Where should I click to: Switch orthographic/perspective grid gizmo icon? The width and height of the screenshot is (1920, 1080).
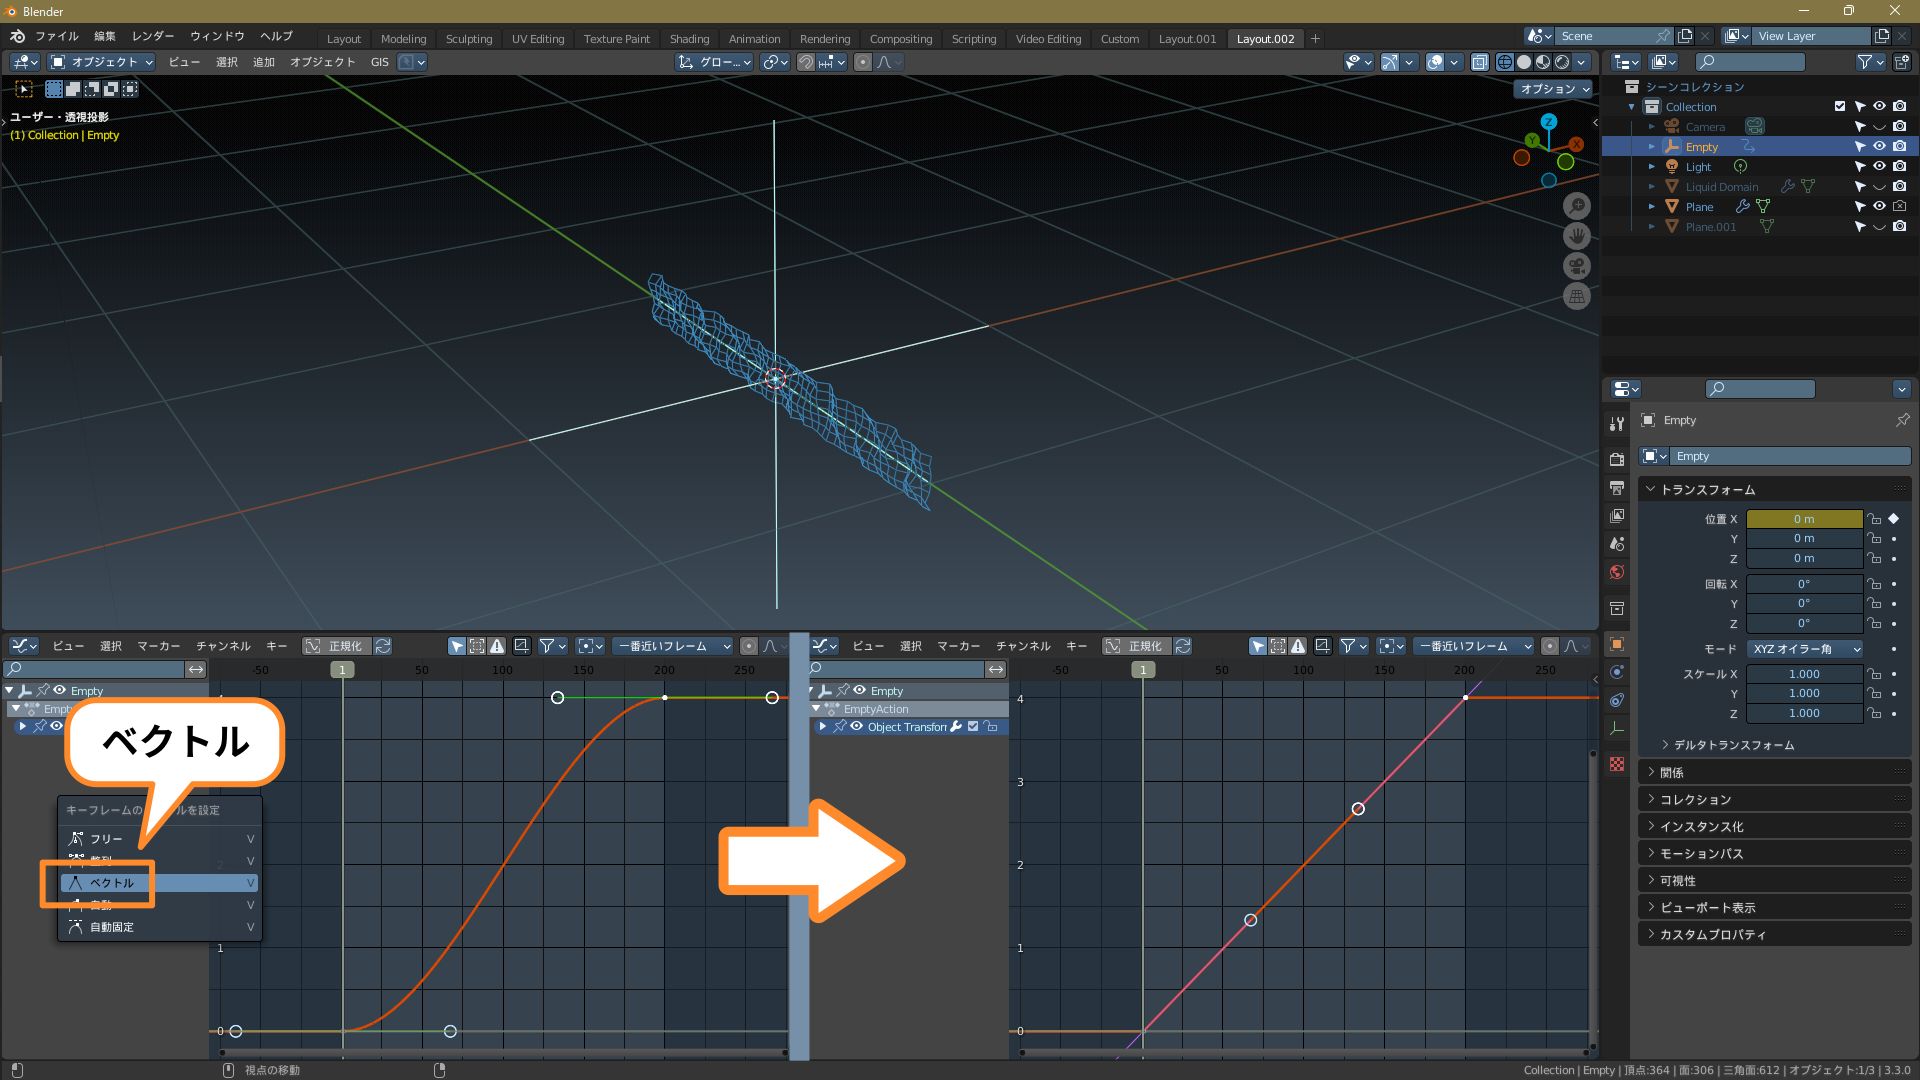(1577, 296)
